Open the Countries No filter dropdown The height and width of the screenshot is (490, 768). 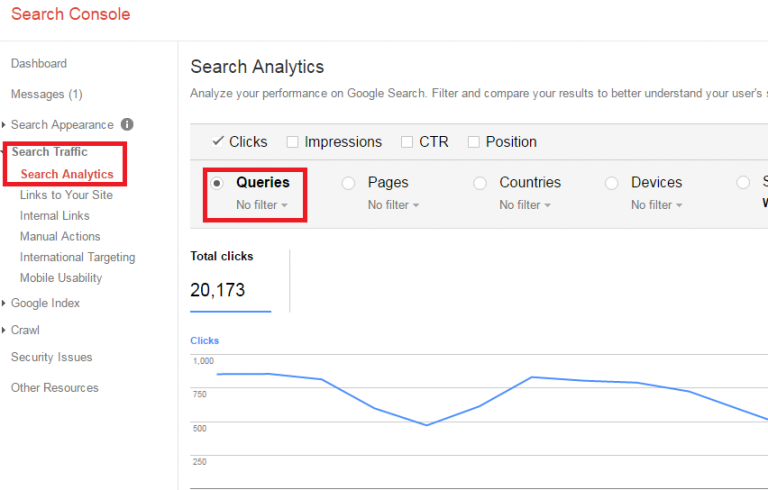[525, 205]
